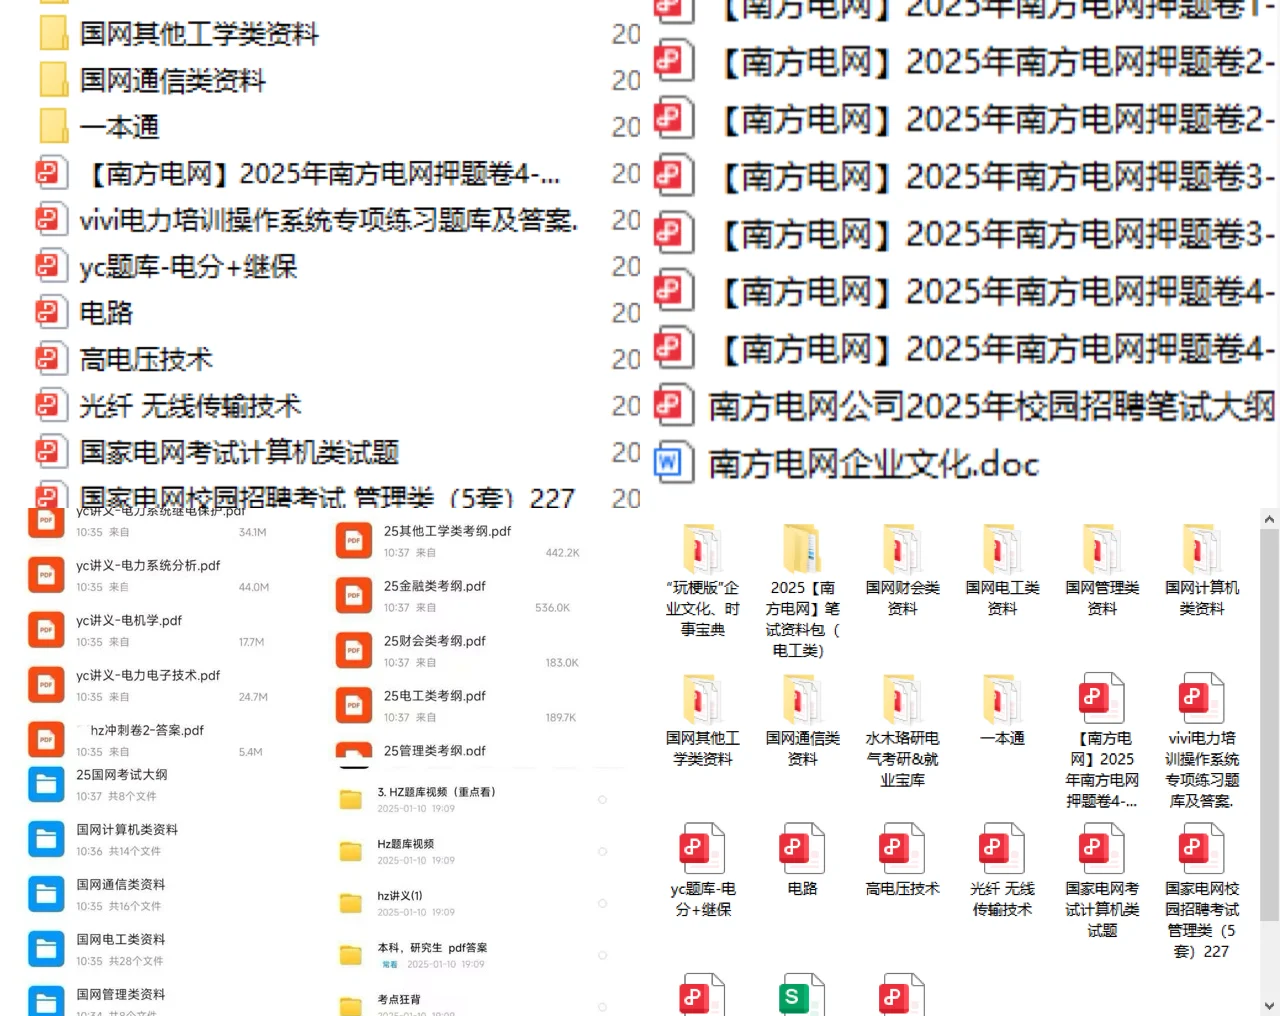1280x1016 pixels.
Task: Click the blue folder icon for 25国网考试大纲
Action: coord(46,785)
